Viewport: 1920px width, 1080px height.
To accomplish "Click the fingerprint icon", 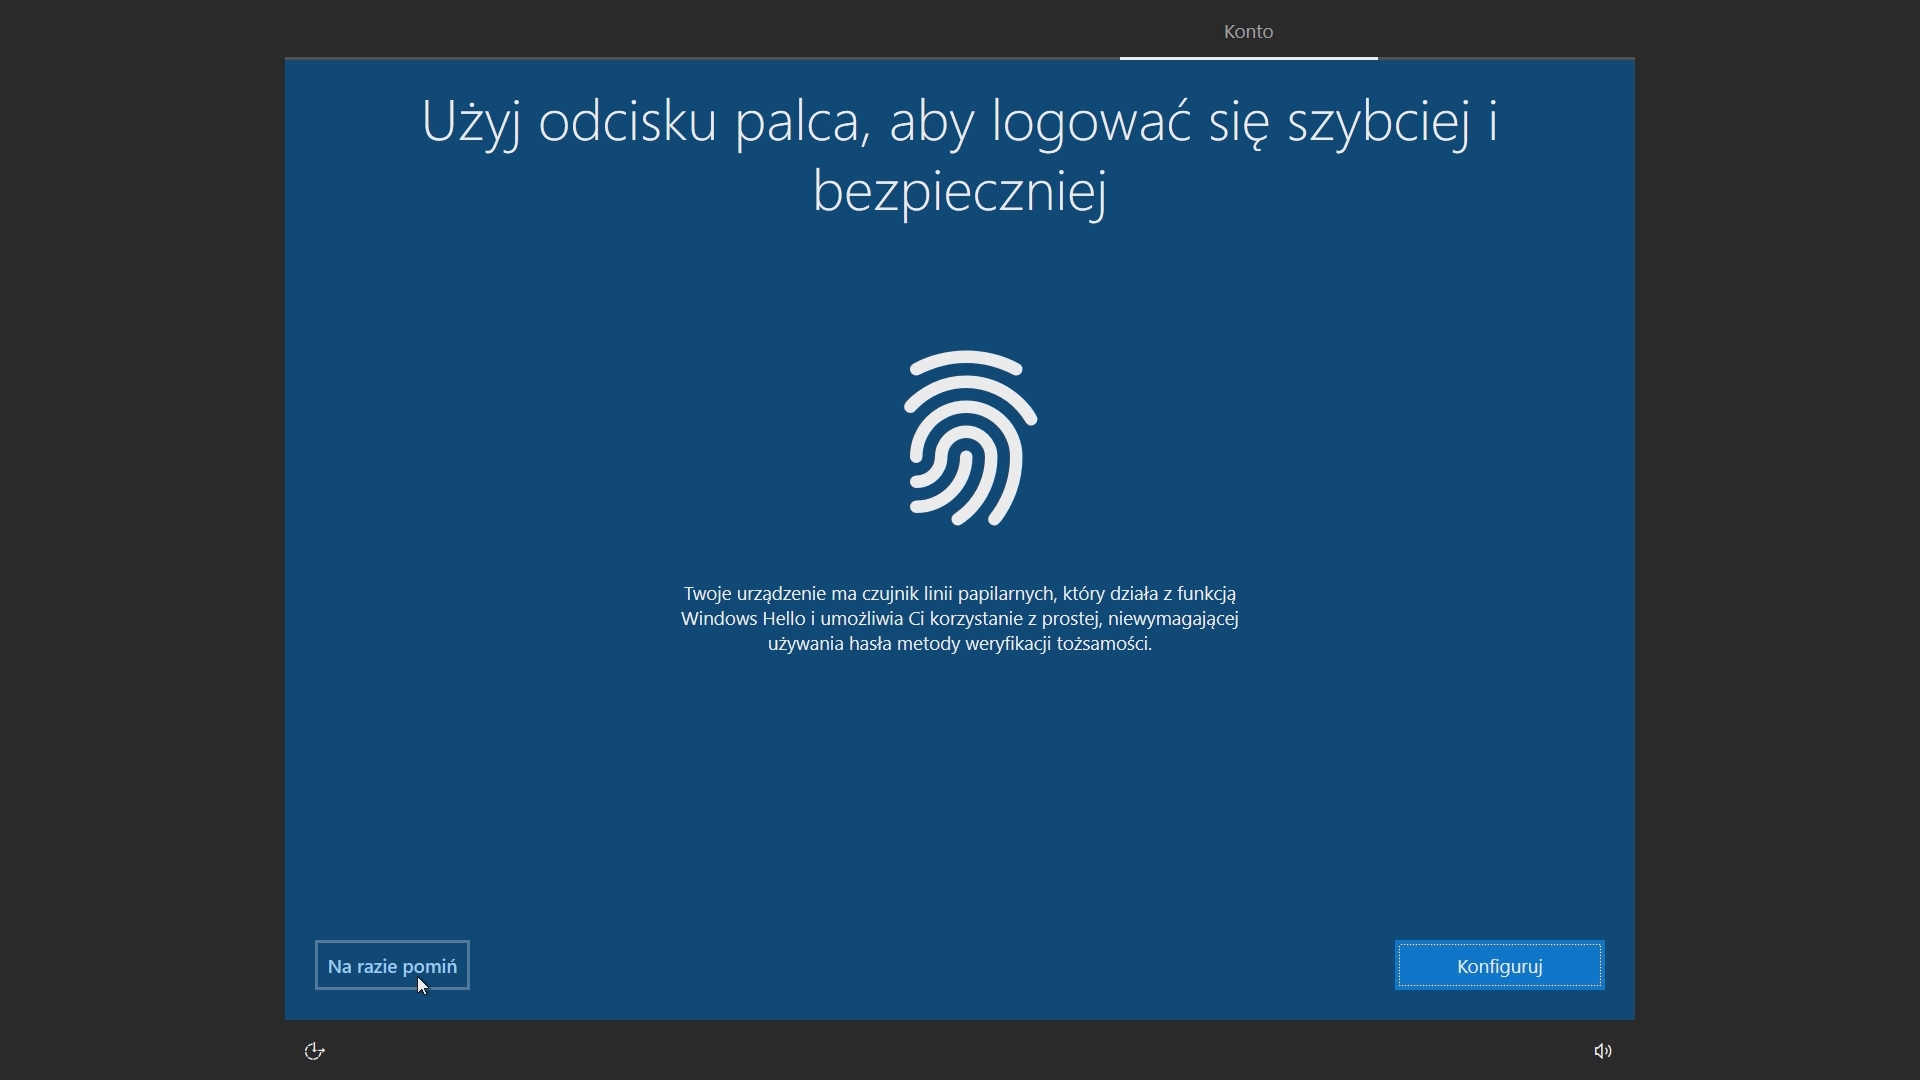I will pyautogui.click(x=969, y=438).
